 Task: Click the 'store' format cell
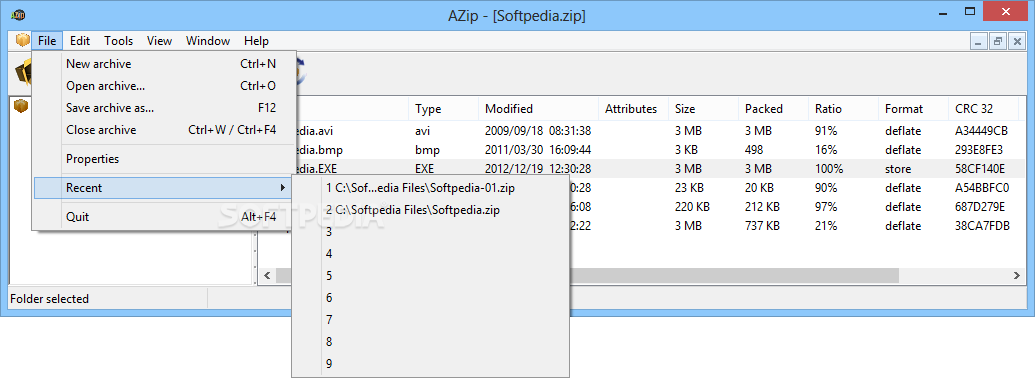coord(898,169)
